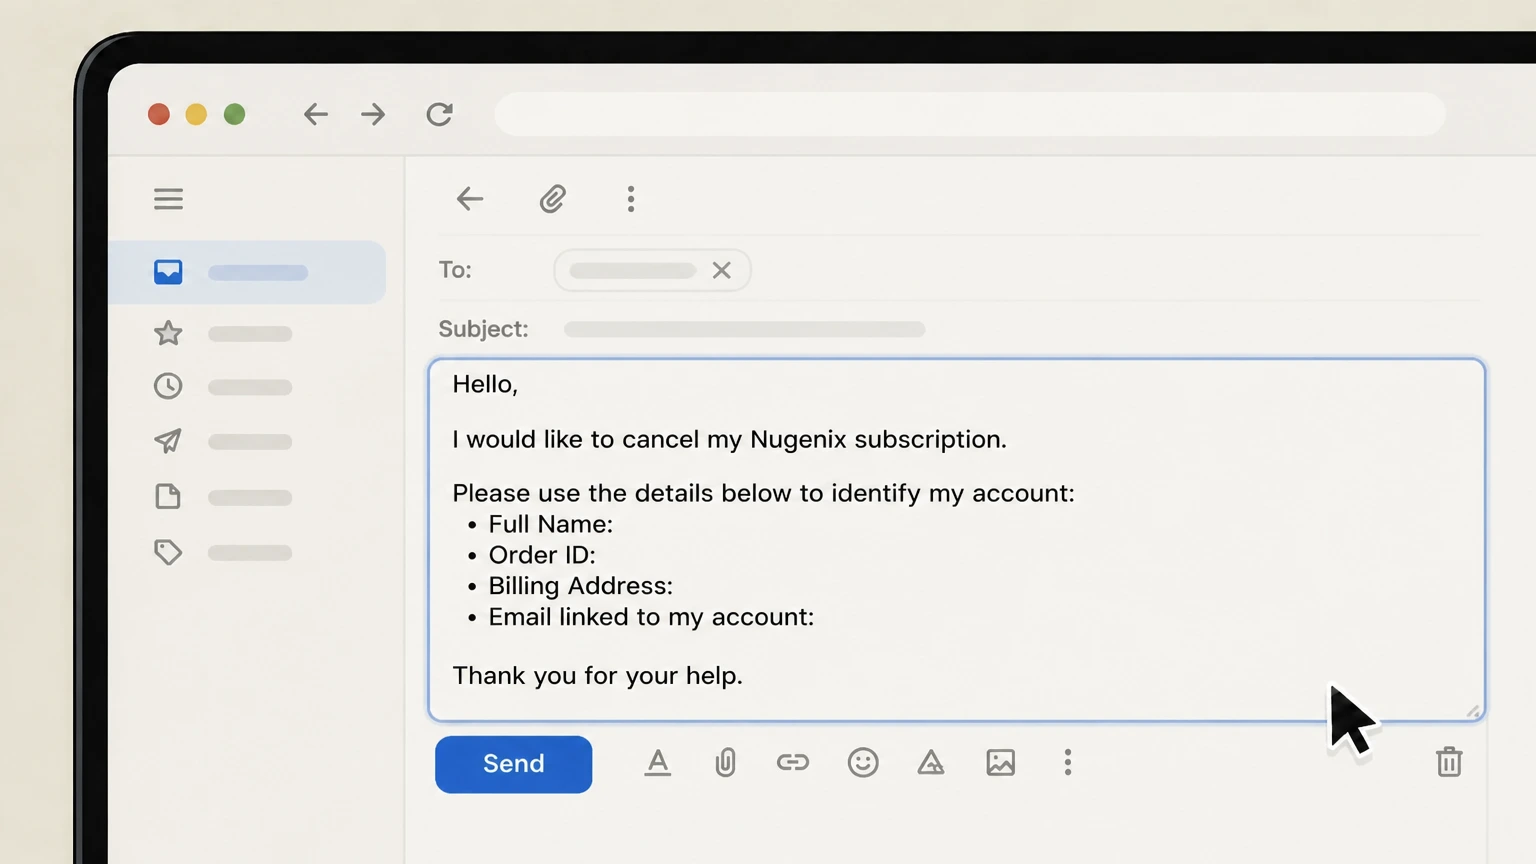The width and height of the screenshot is (1536, 864).
Task: Click the browser back arrow
Action: (316, 114)
